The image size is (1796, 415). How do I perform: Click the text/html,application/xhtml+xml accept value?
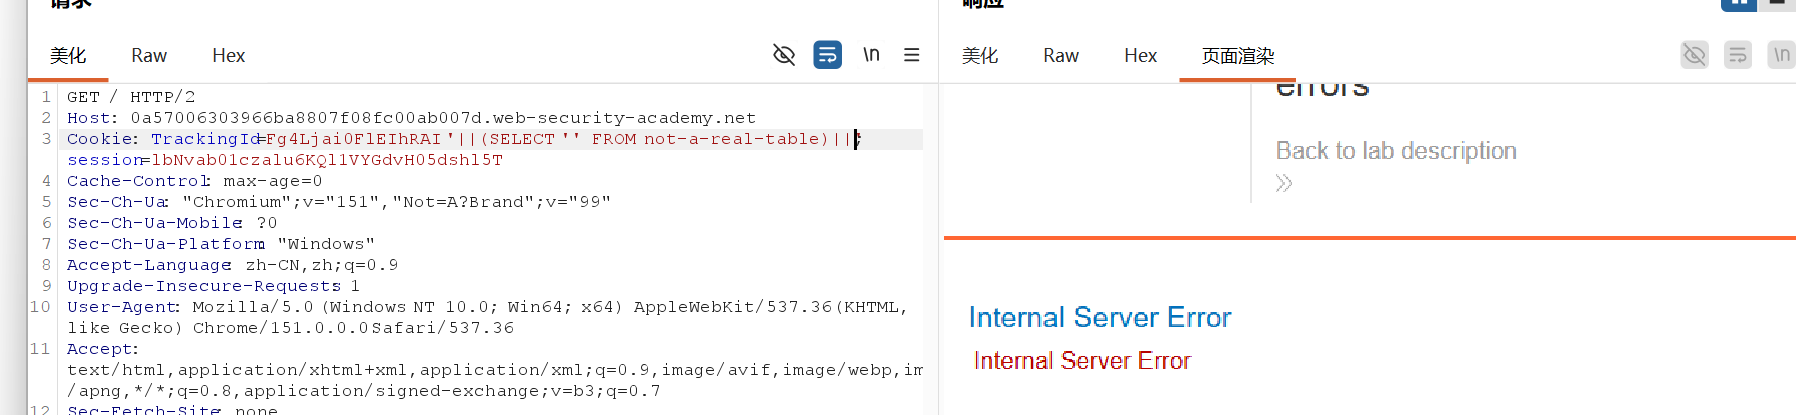point(495,370)
